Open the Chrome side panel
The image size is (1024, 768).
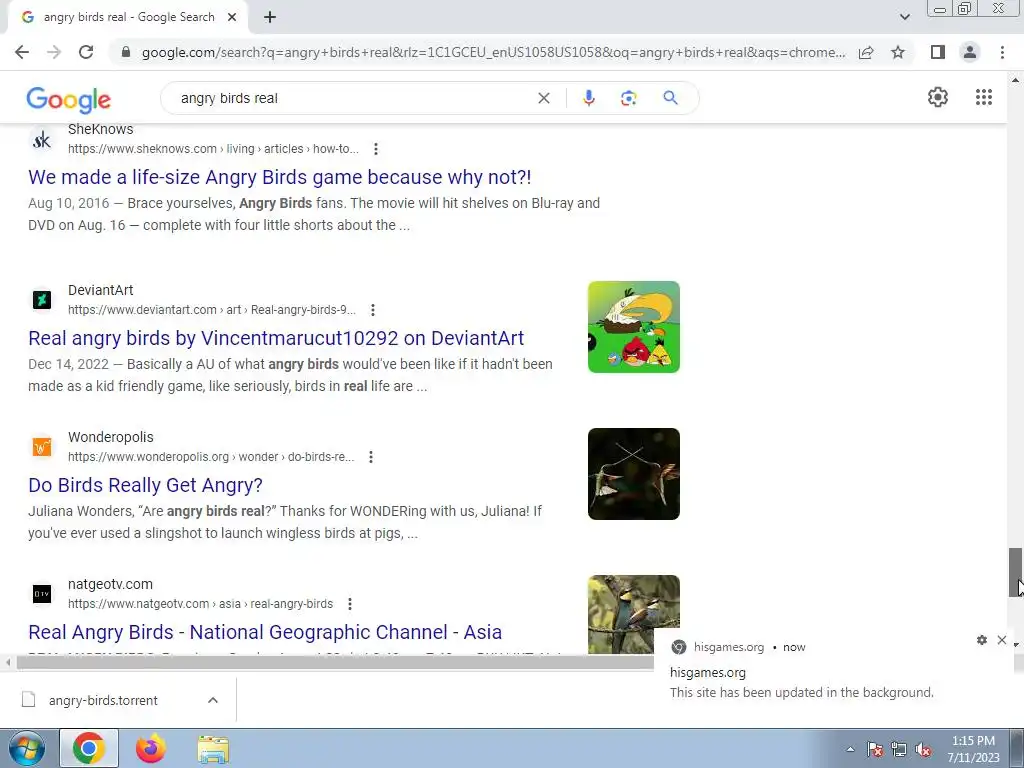[938, 52]
